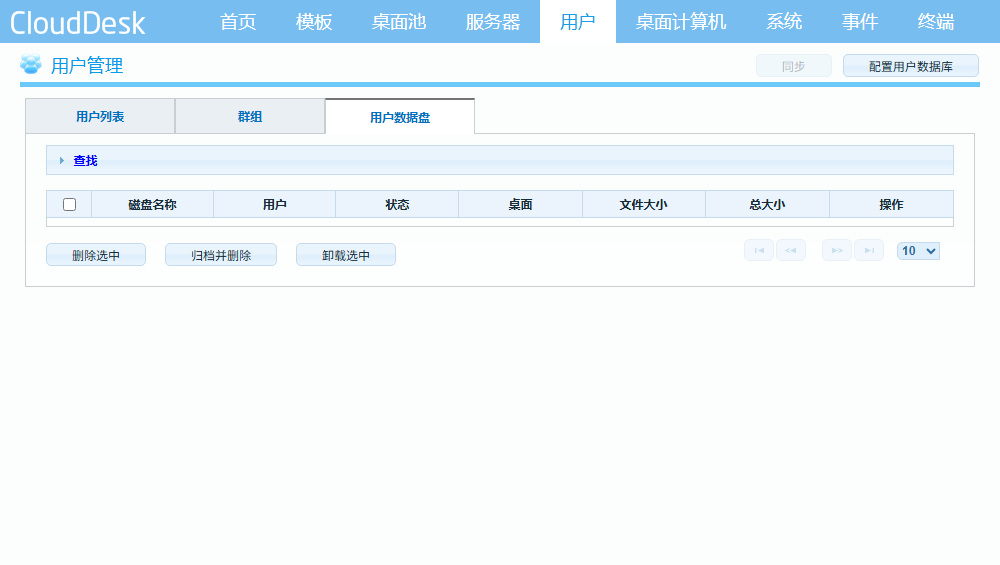Screen dimensions: 1000x565
Task: Open the 事件 menu
Action: 860,22
